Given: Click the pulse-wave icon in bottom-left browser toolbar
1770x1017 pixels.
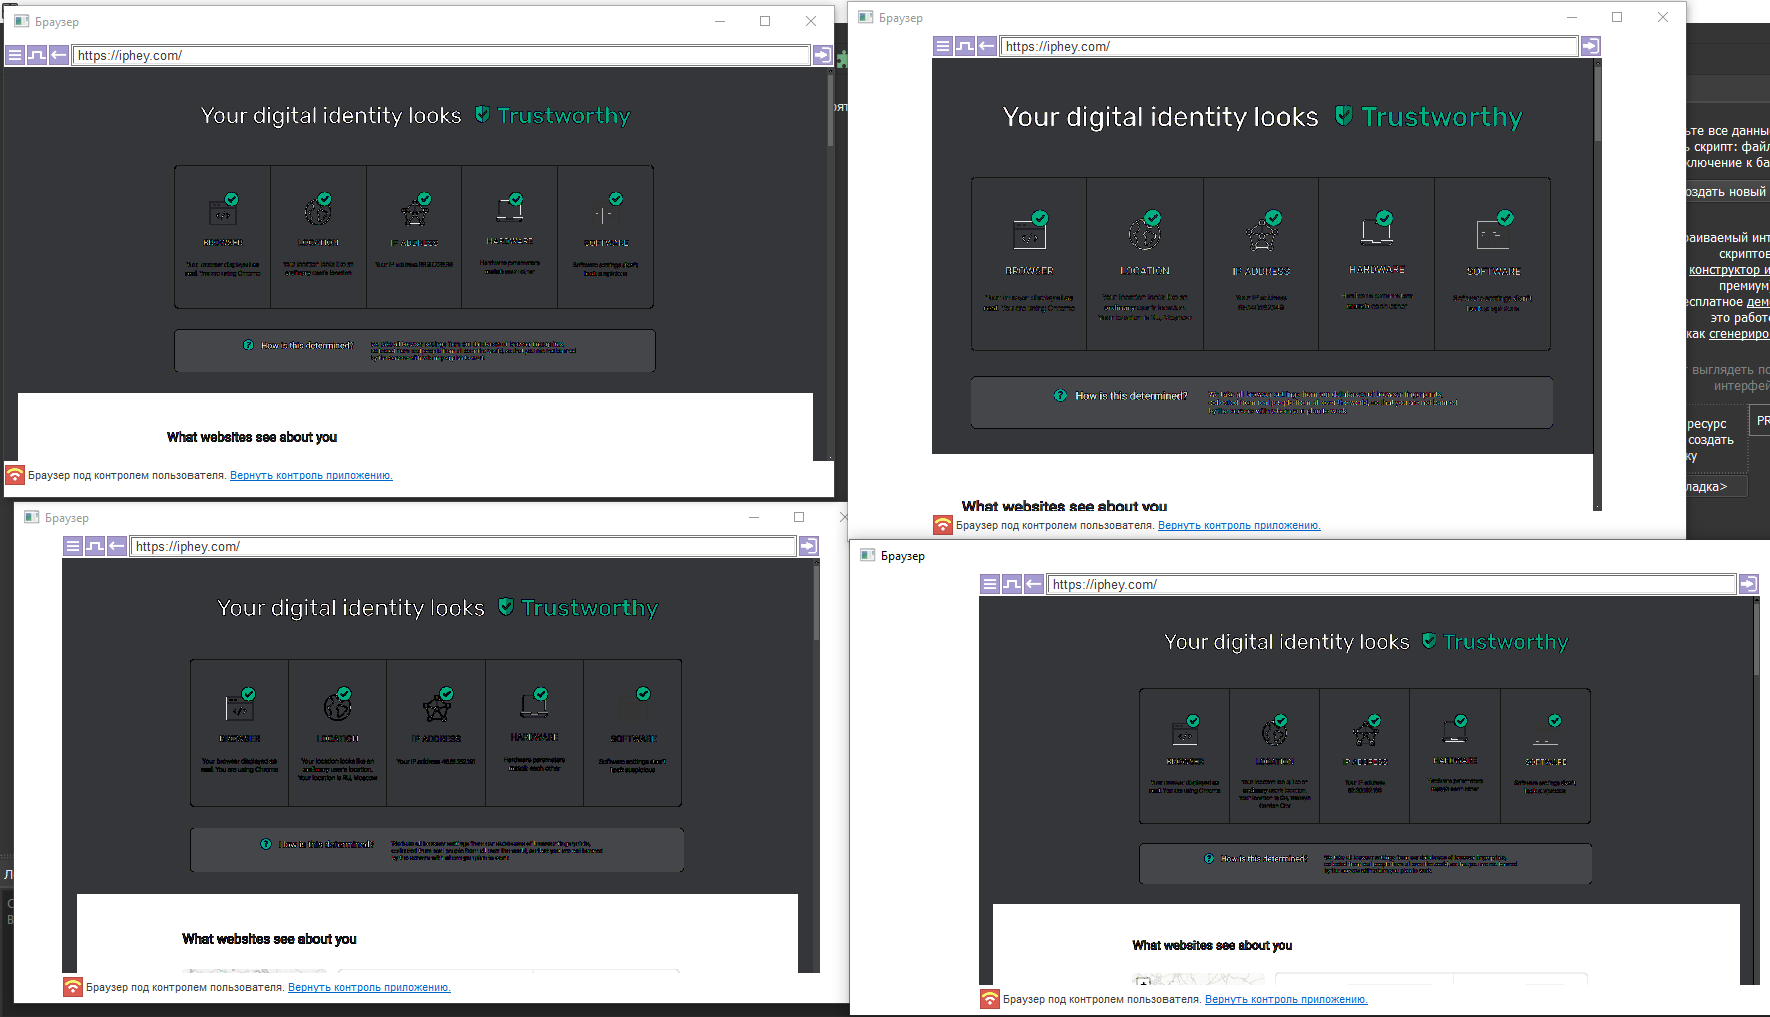Looking at the screenshot, I should click(95, 546).
